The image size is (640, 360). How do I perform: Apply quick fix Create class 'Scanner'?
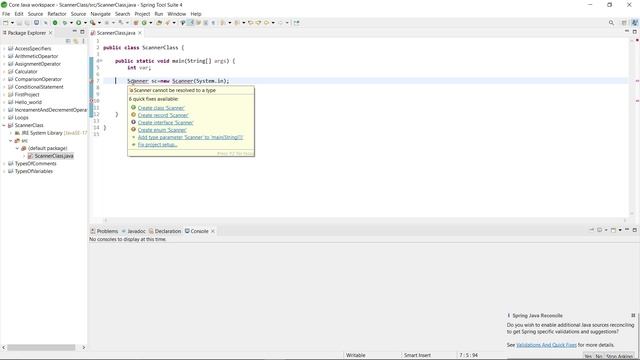(161, 108)
